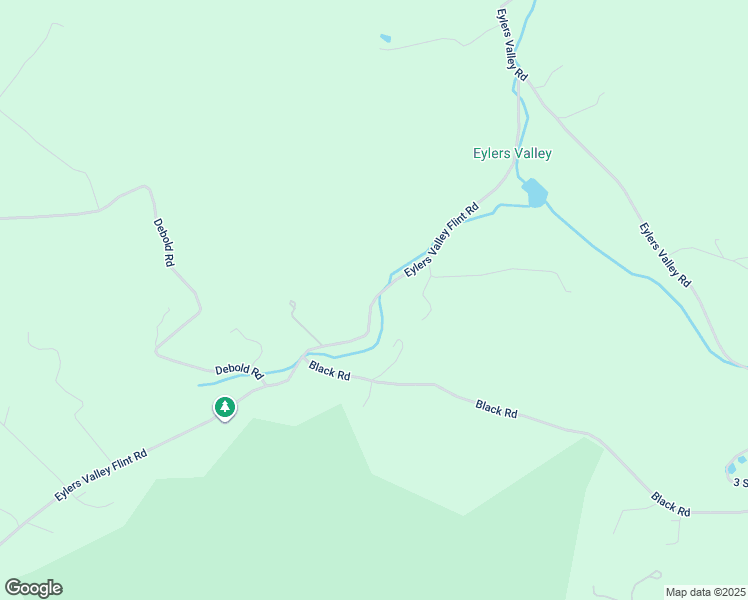Select the blue pond below Eylers Valley

pos(535,193)
